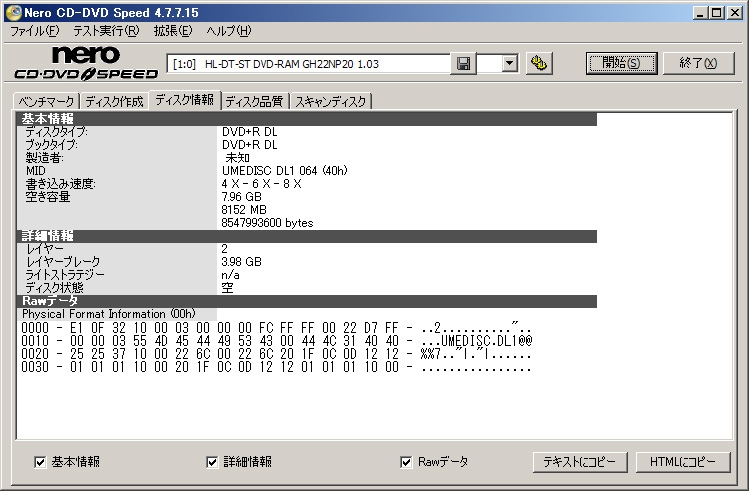Click the MID value UMEDISC DL1 064 (40h)
Screen dimensions: 749x491
(x=285, y=171)
